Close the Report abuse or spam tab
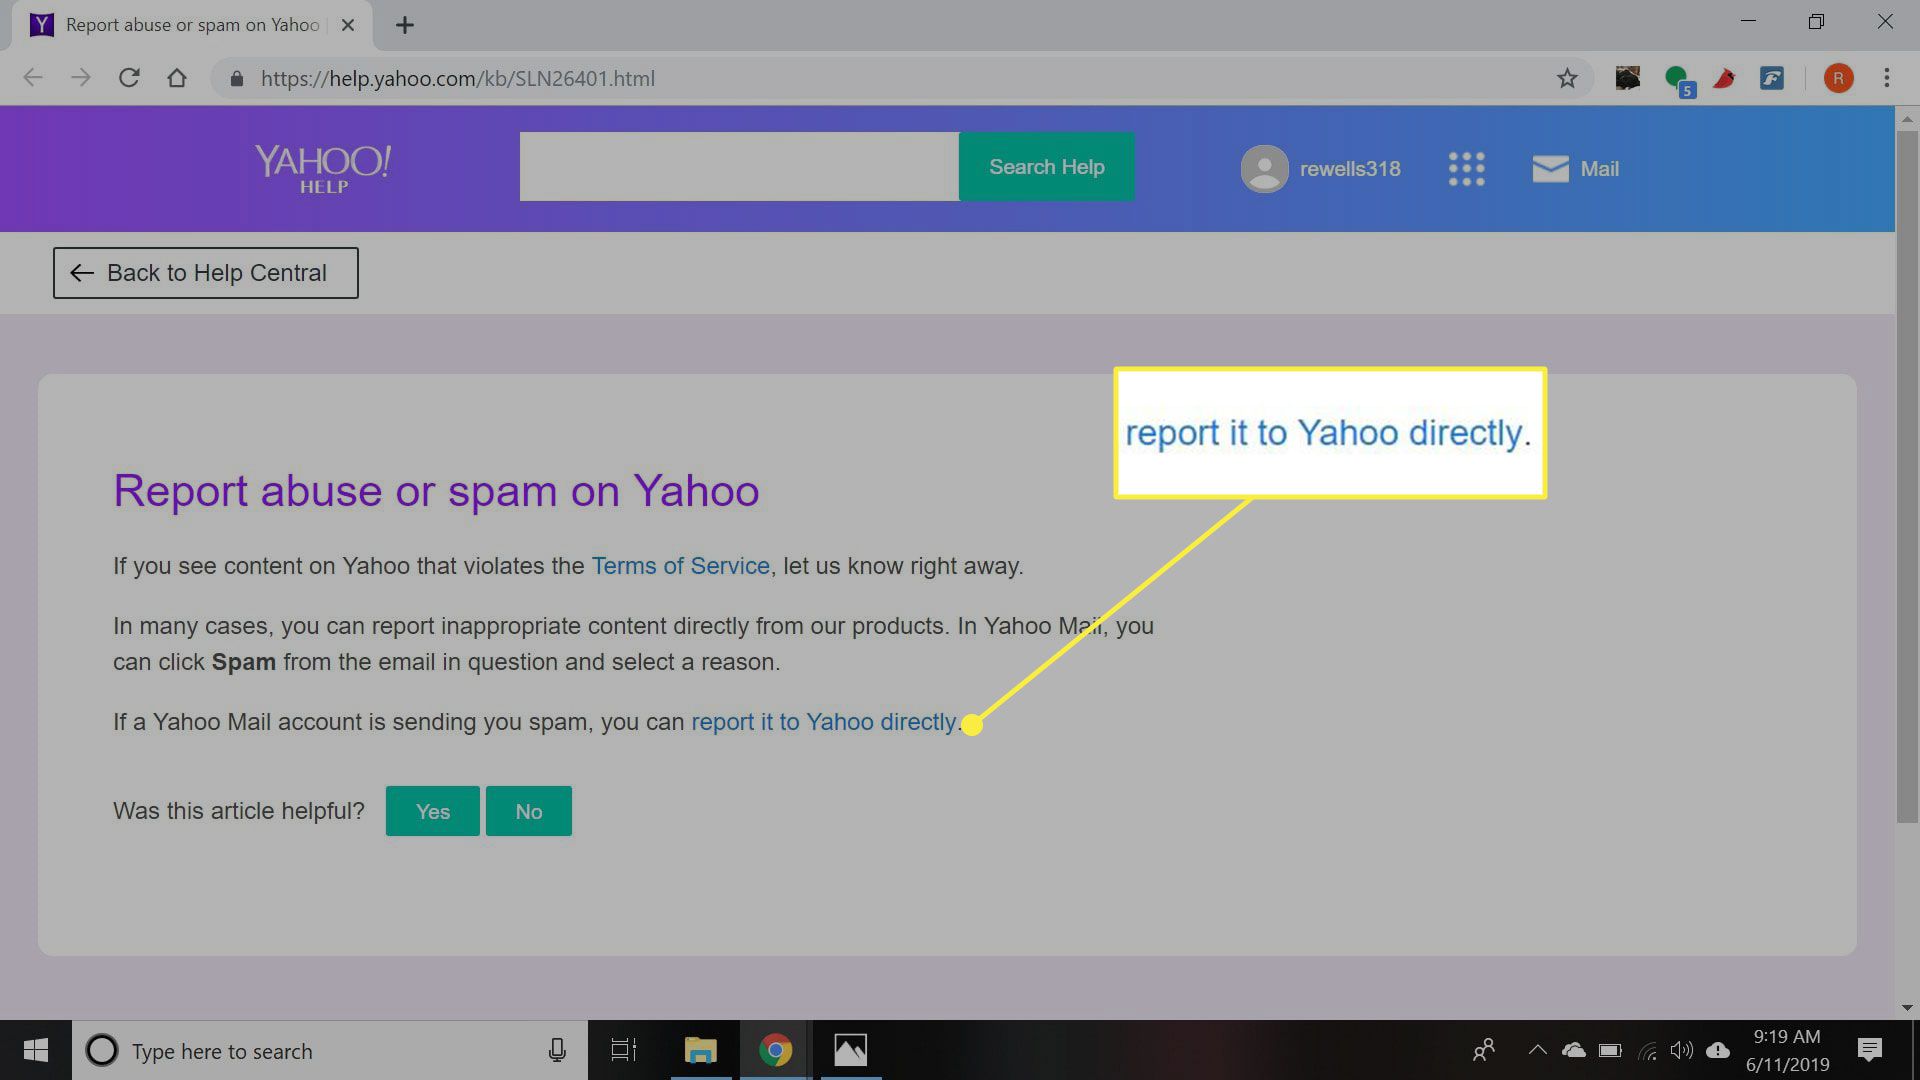This screenshot has width=1920, height=1080. [x=348, y=25]
